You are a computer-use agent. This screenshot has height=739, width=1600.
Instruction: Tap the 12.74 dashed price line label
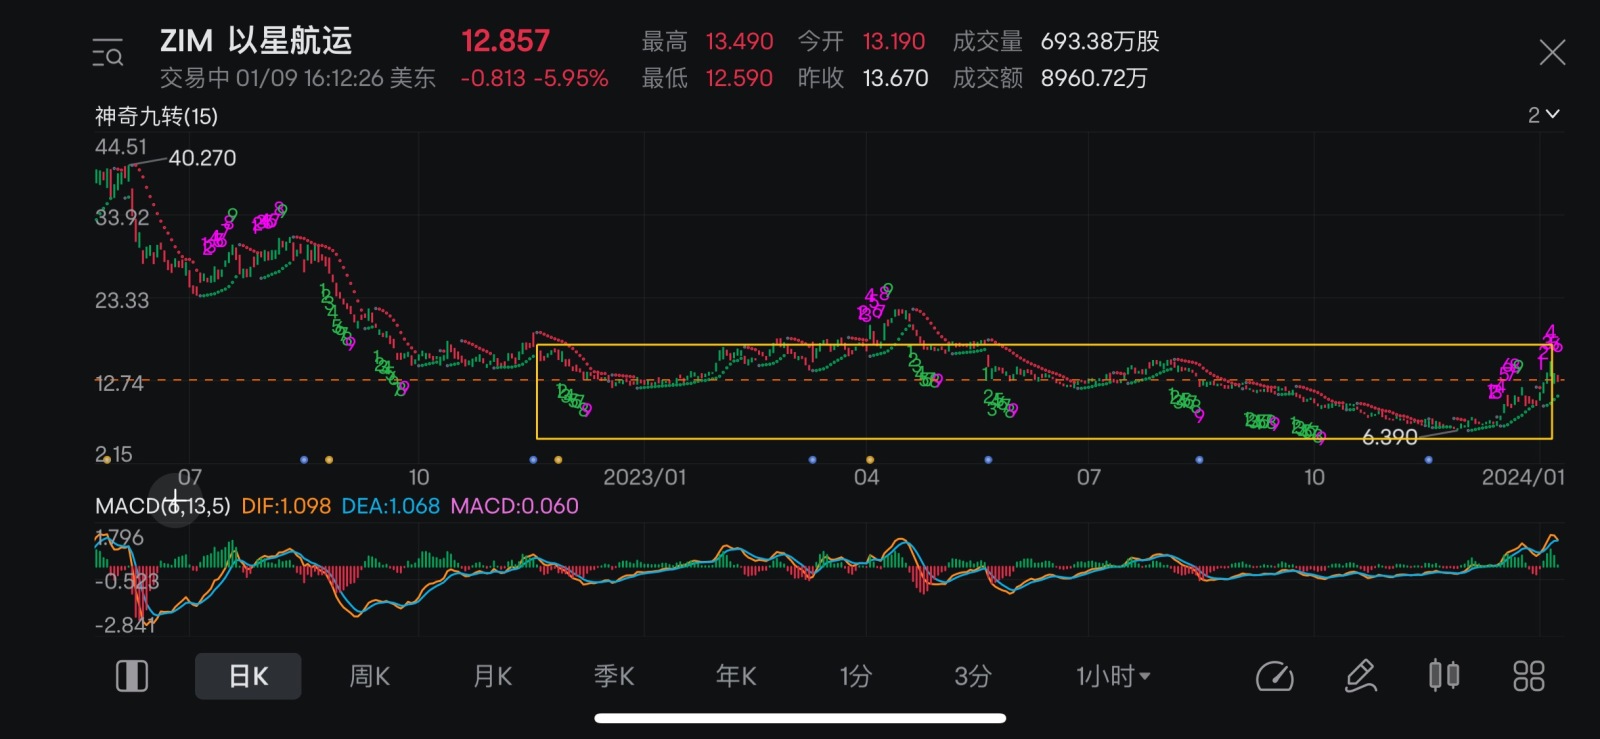tap(119, 383)
